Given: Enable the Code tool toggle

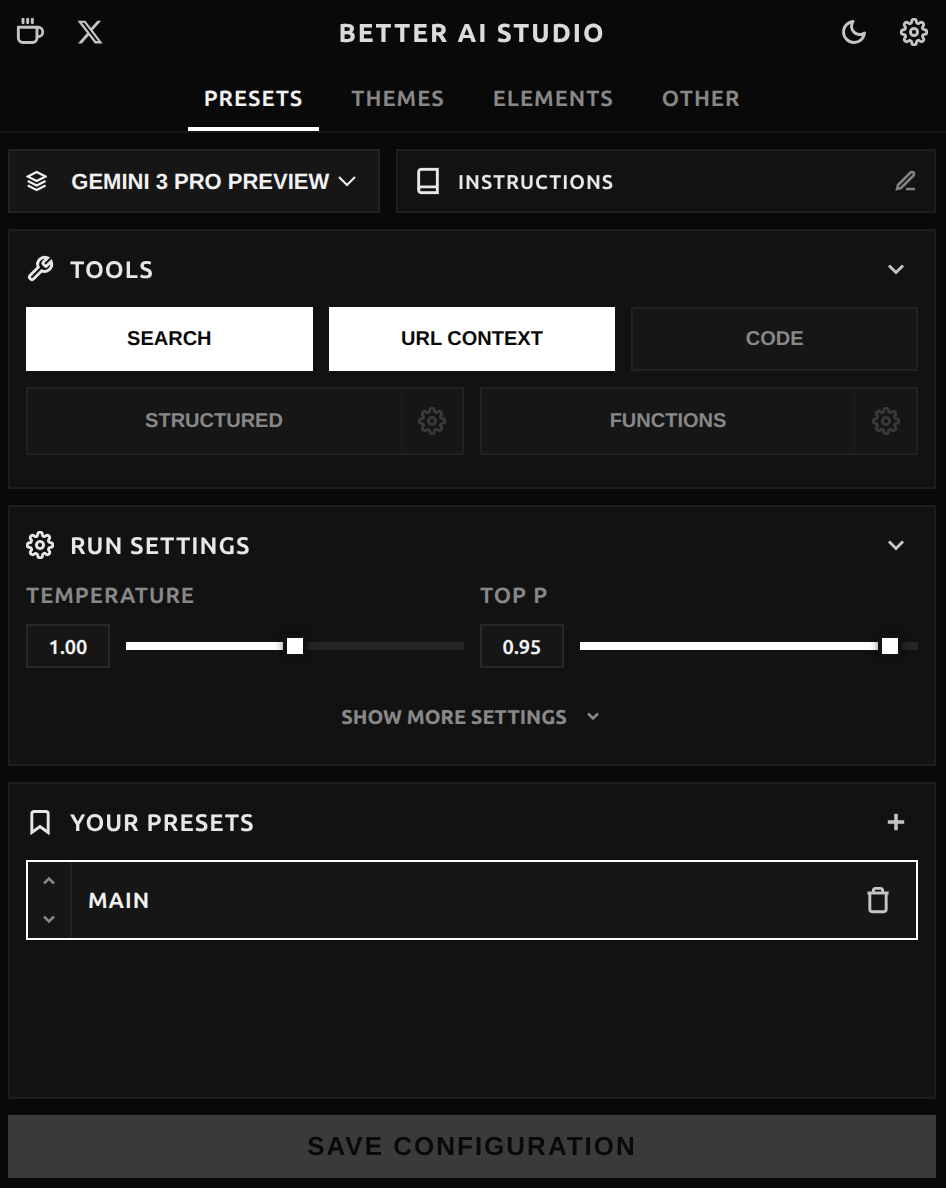Looking at the screenshot, I should pyautogui.click(x=774, y=339).
